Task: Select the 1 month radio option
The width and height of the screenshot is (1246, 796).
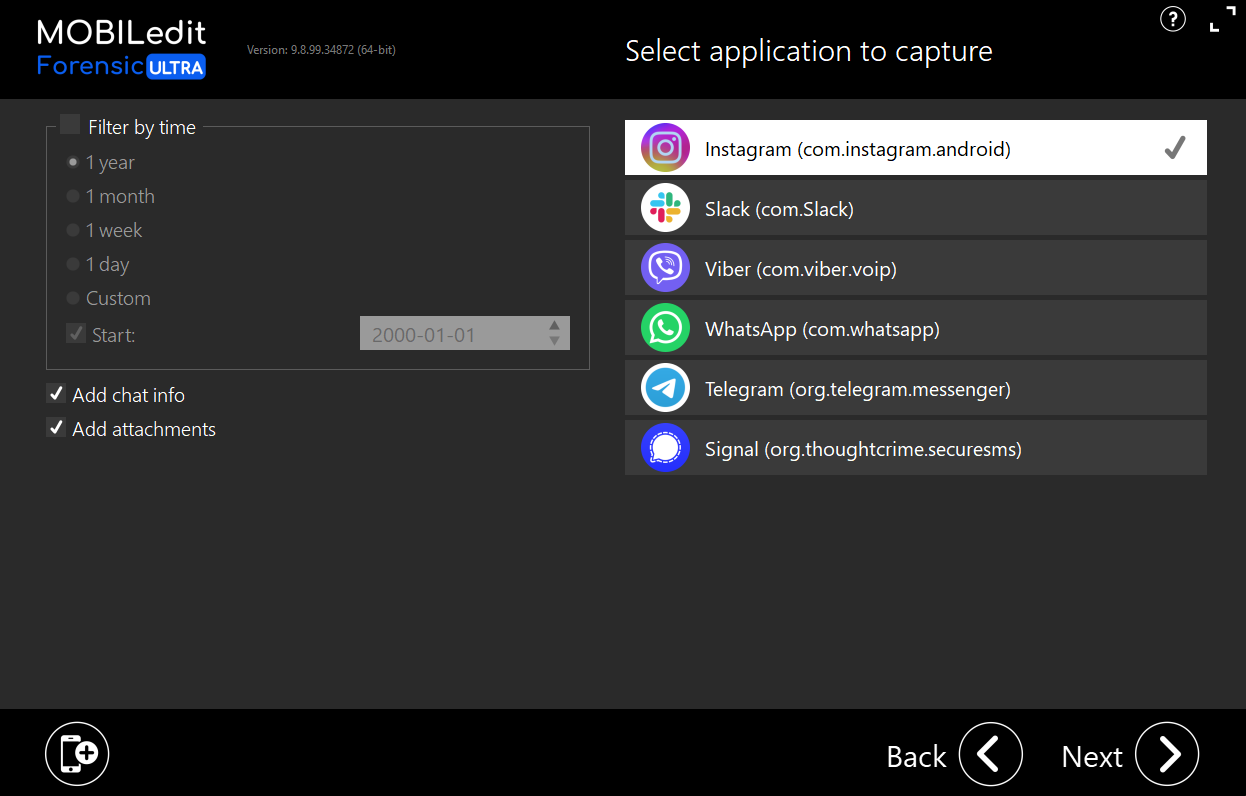Action: pos(73,196)
